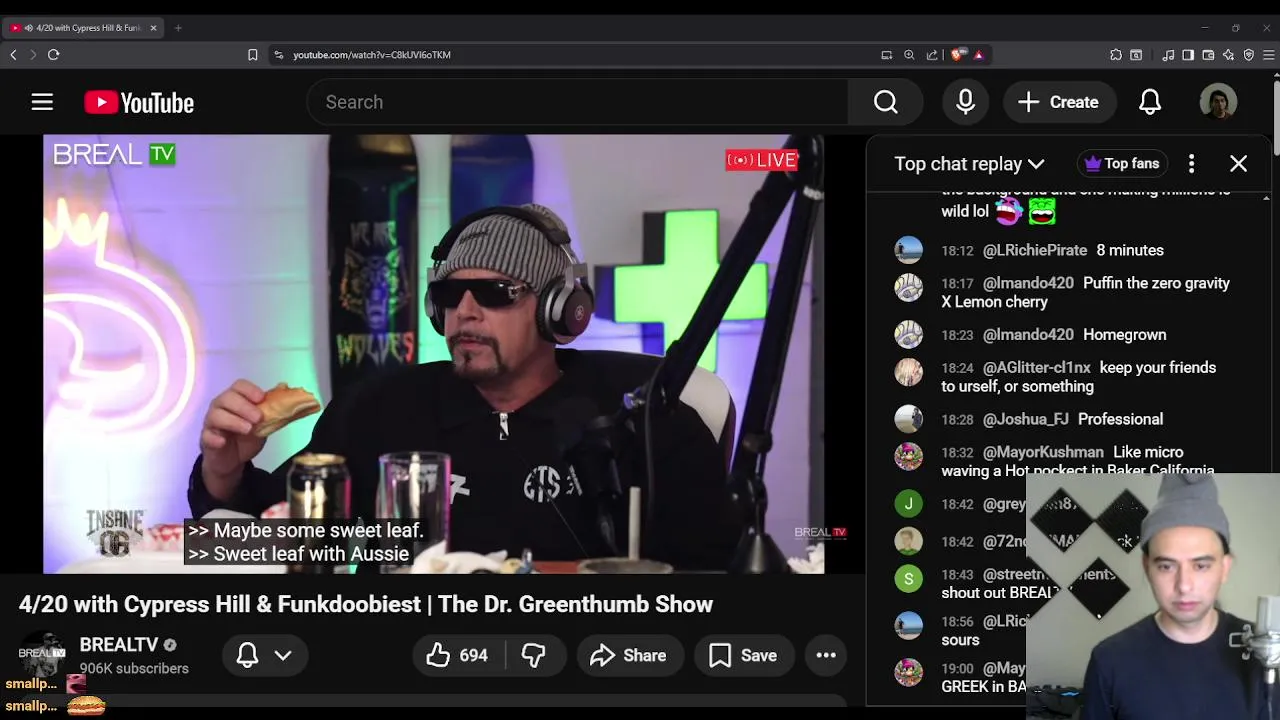Click the search magnifier button
This screenshot has width=1280, height=720.
[x=885, y=102]
